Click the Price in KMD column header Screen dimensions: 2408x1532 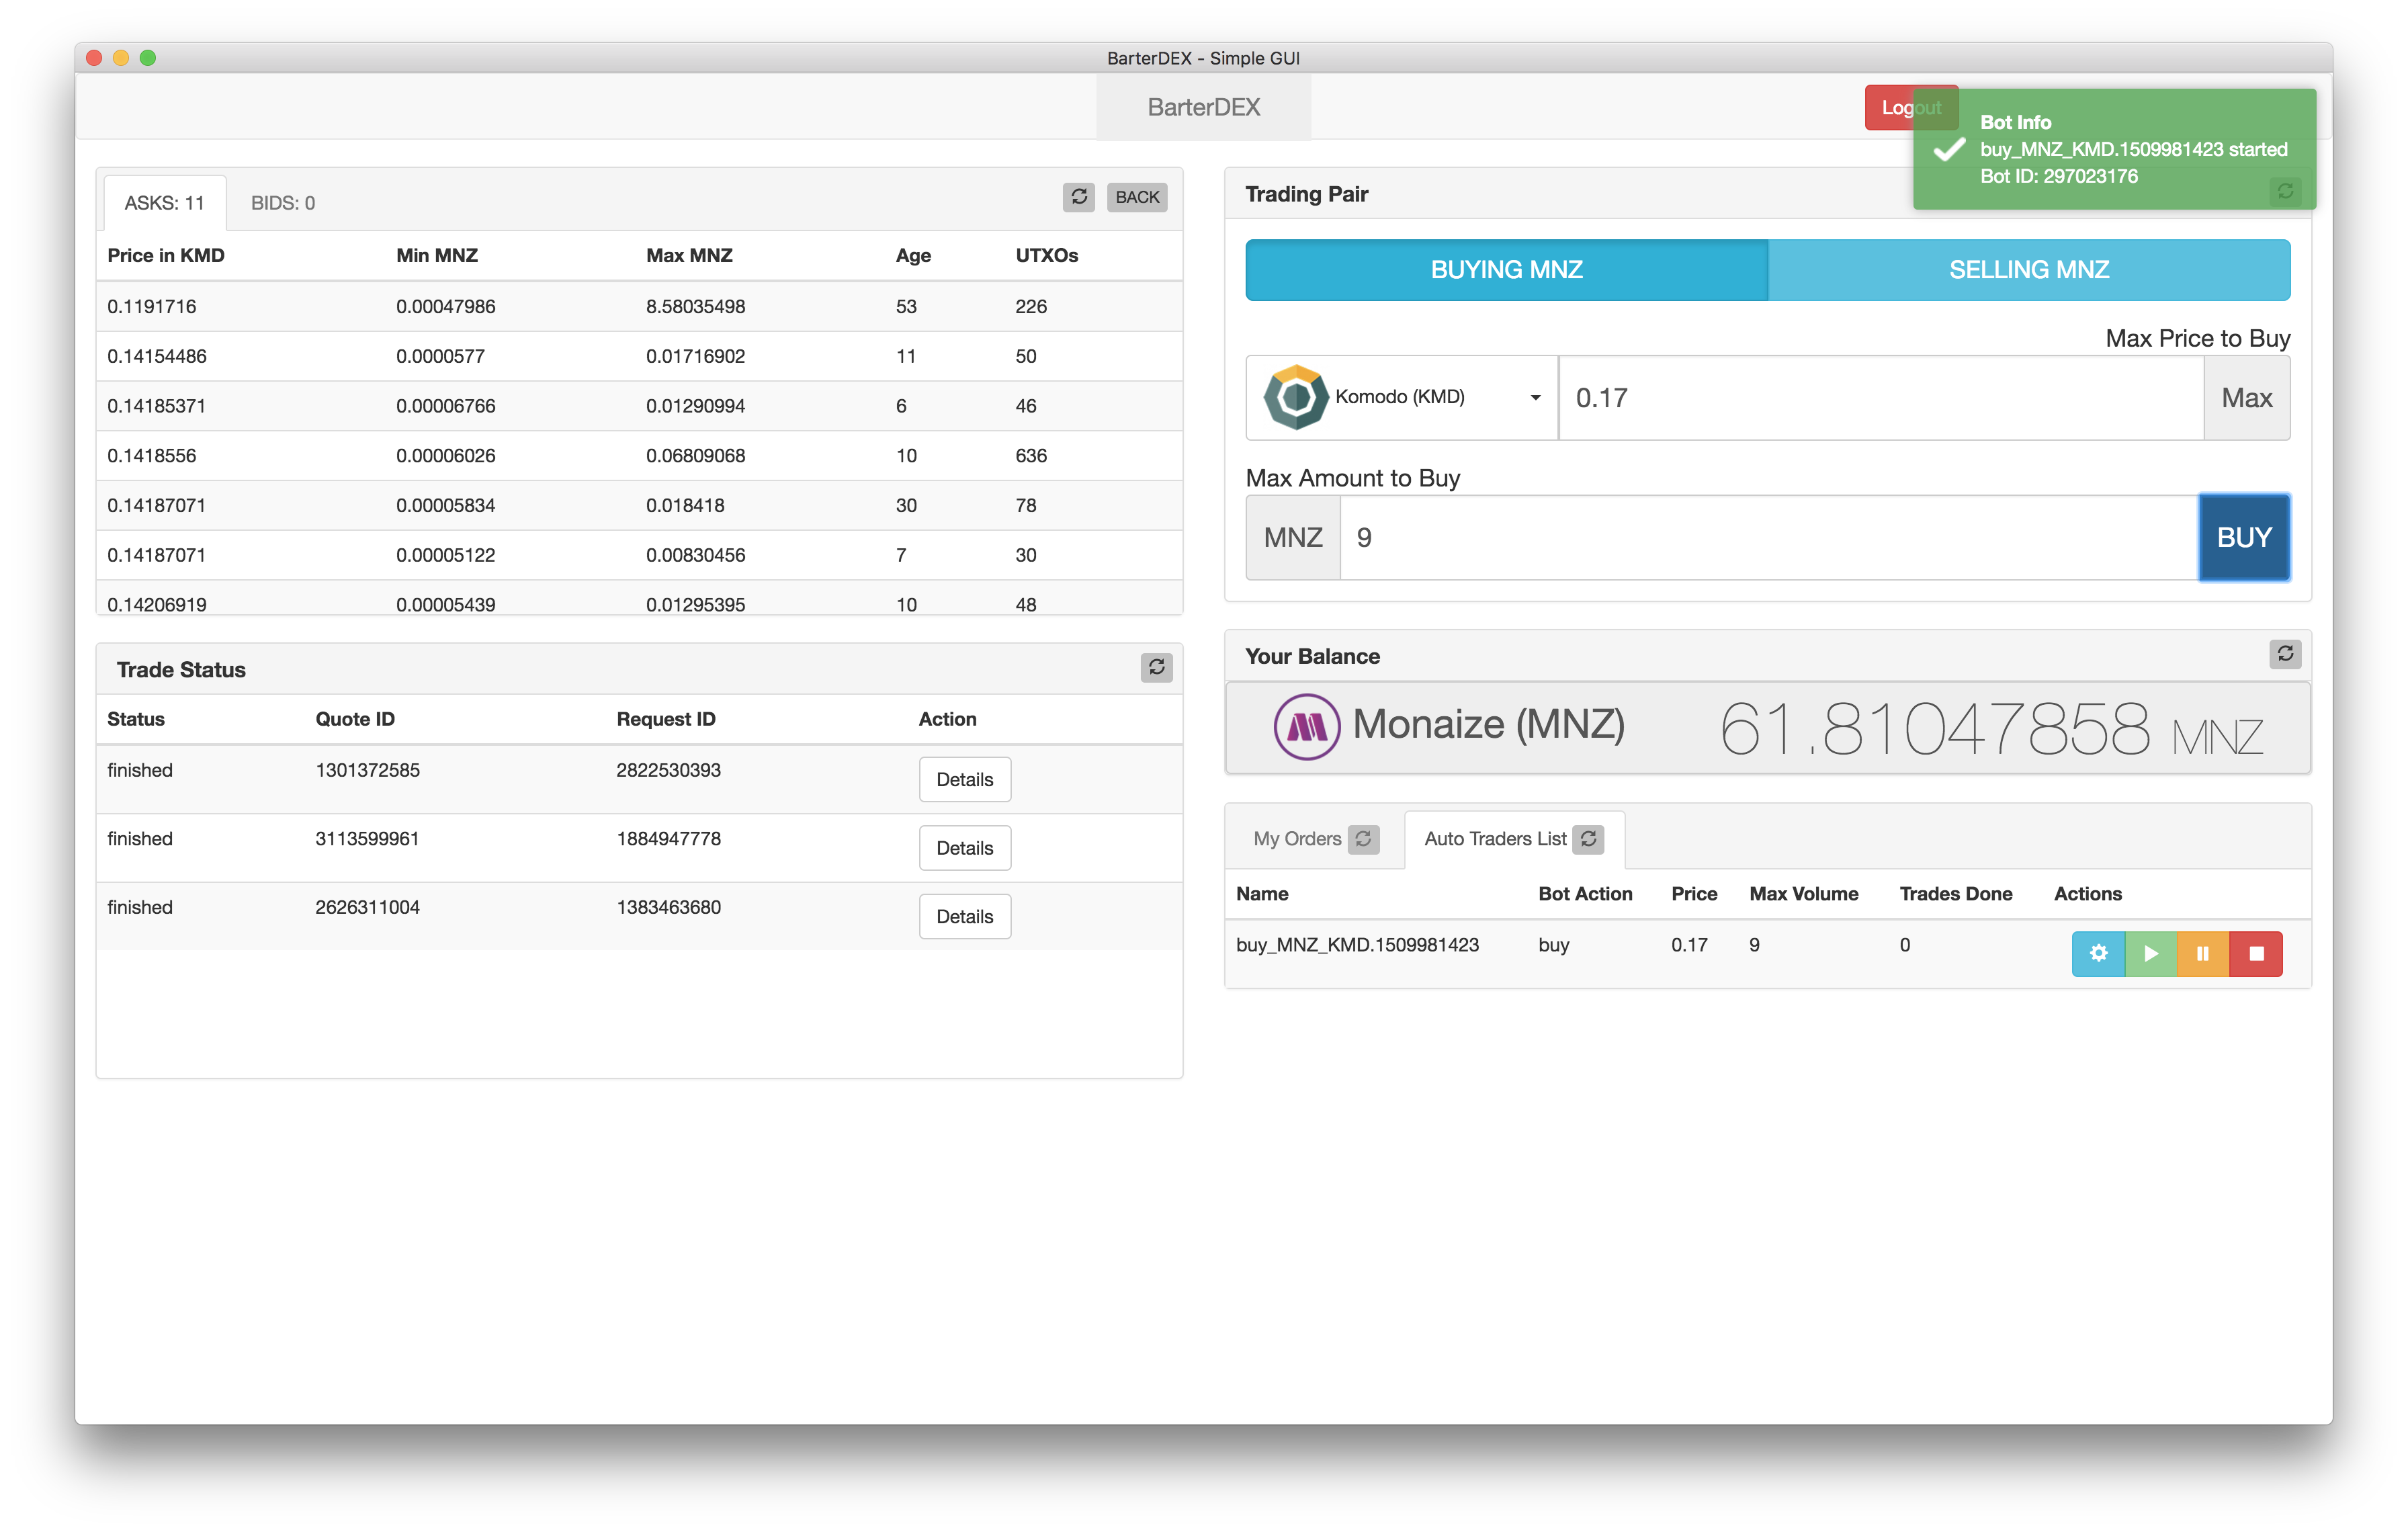(x=166, y=255)
